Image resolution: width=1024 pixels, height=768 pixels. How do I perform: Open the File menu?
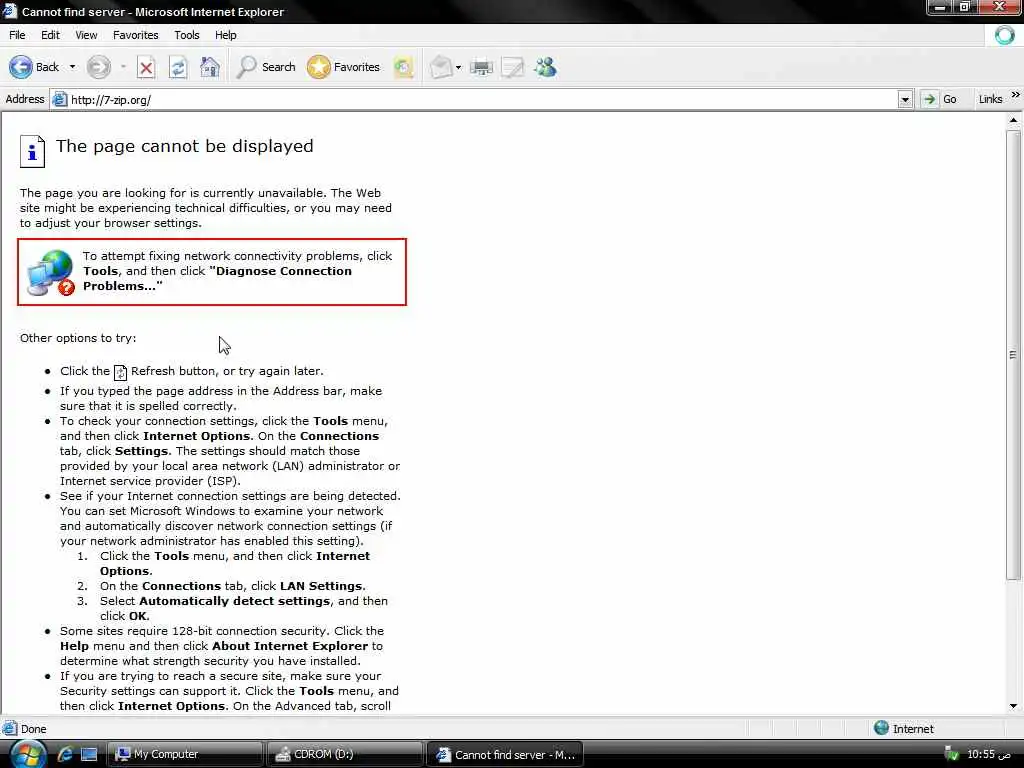point(17,35)
